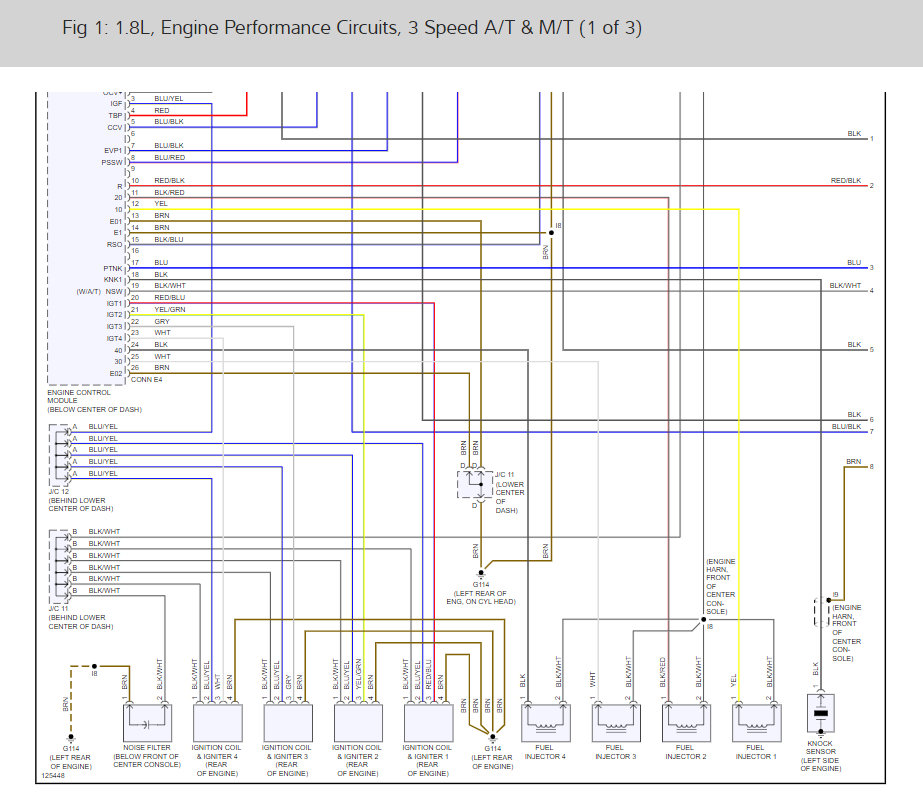This screenshot has height=807, width=923.
Task: Click the Fuel Injector 4 coil symbol
Action: coord(546,722)
